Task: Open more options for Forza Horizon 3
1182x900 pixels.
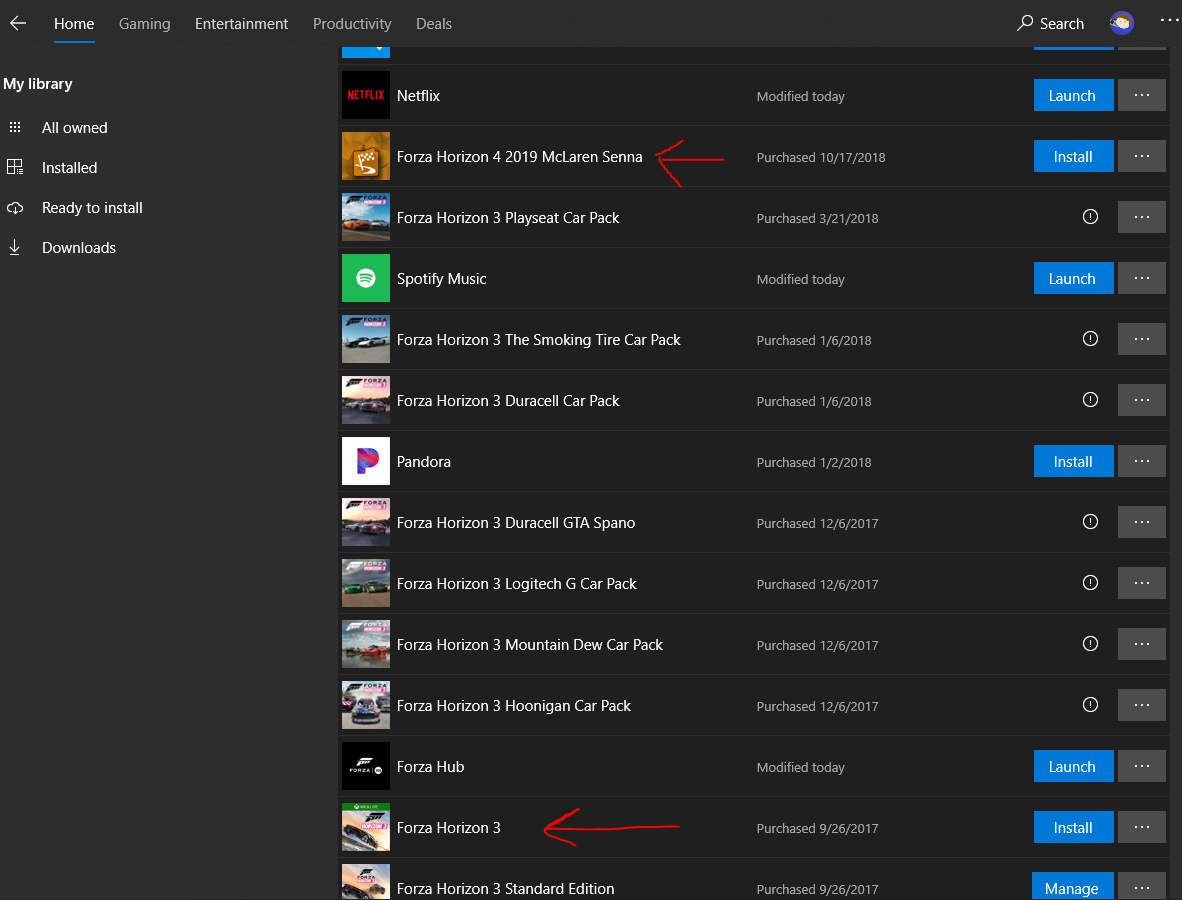Action: click(1142, 828)
